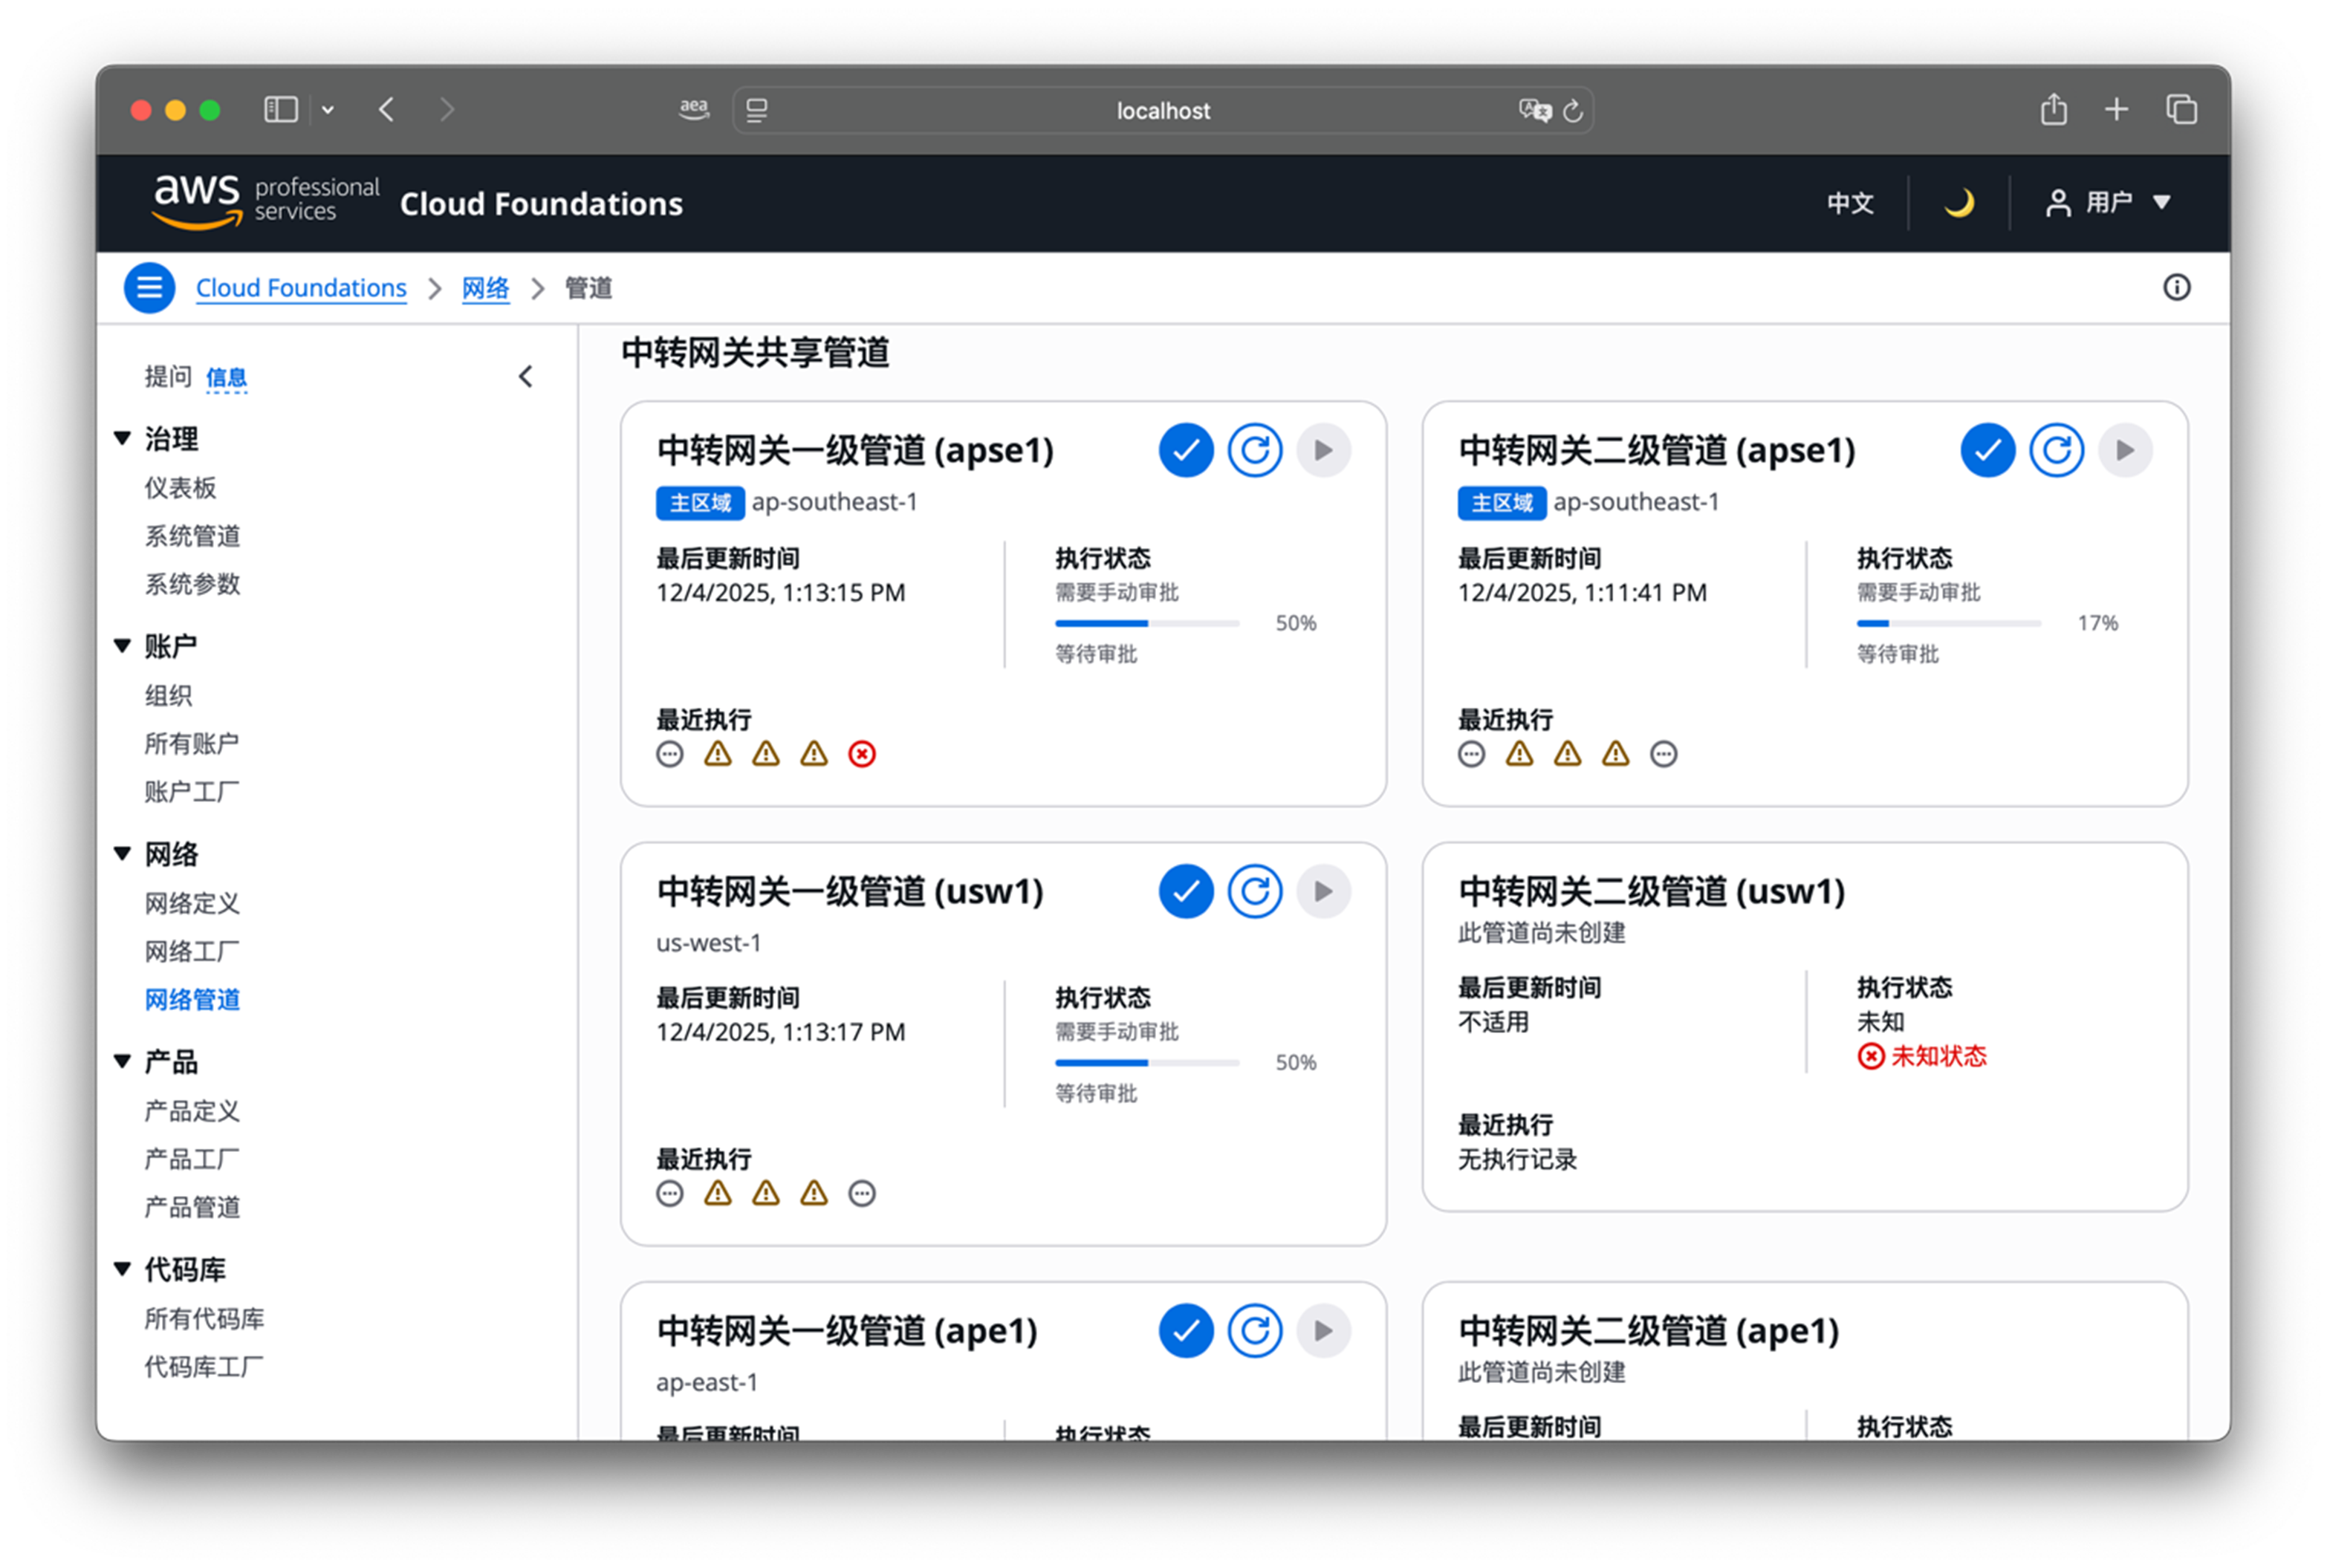This screenshot has width=2327, height=1568.
Task: Collapse the 代码库 navigation section
Action: pos(123,1269)
